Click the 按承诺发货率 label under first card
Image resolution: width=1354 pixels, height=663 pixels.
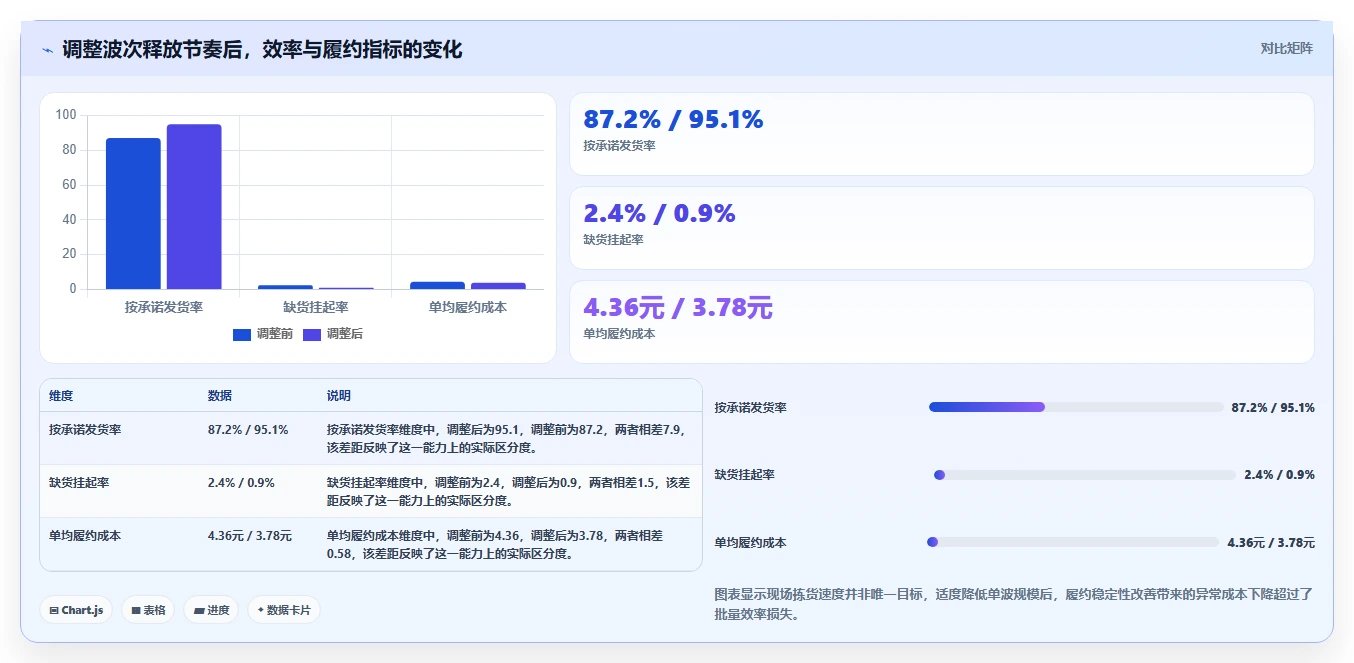pos(619,146)
